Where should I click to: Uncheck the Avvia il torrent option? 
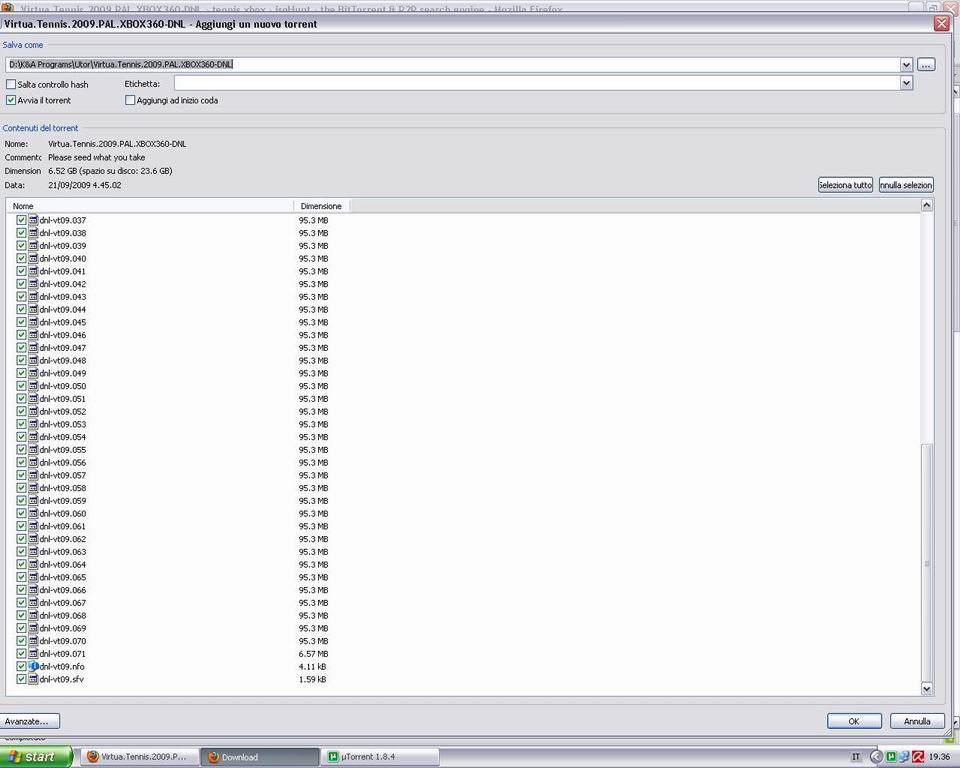(11, 100)
